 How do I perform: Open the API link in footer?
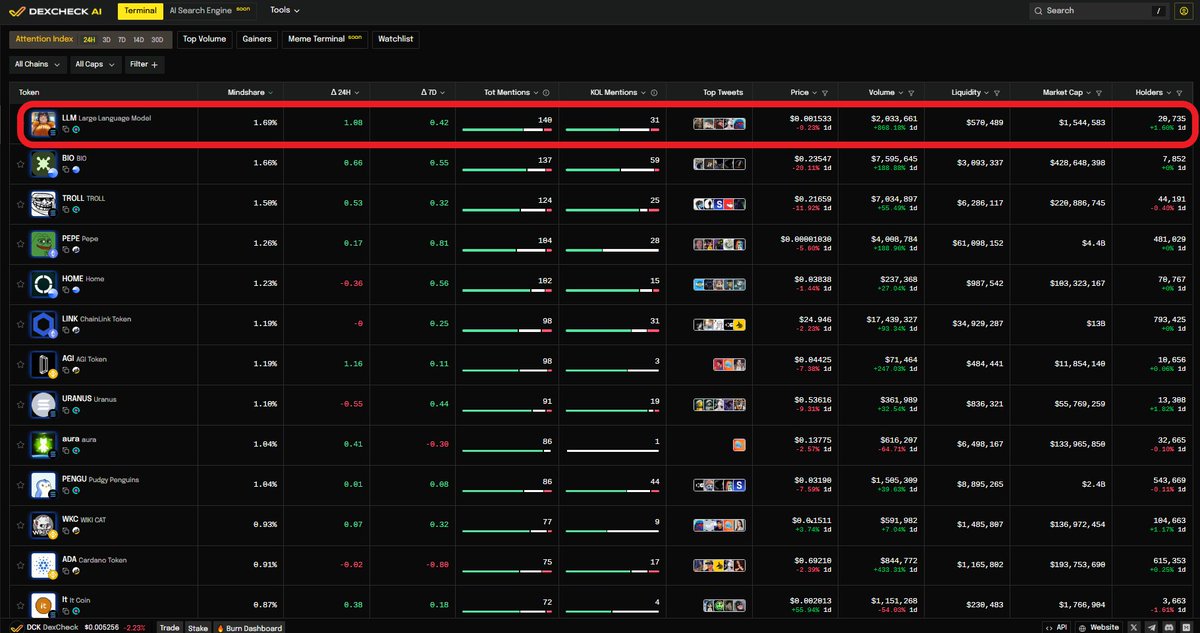click(x=1057, y=627)
